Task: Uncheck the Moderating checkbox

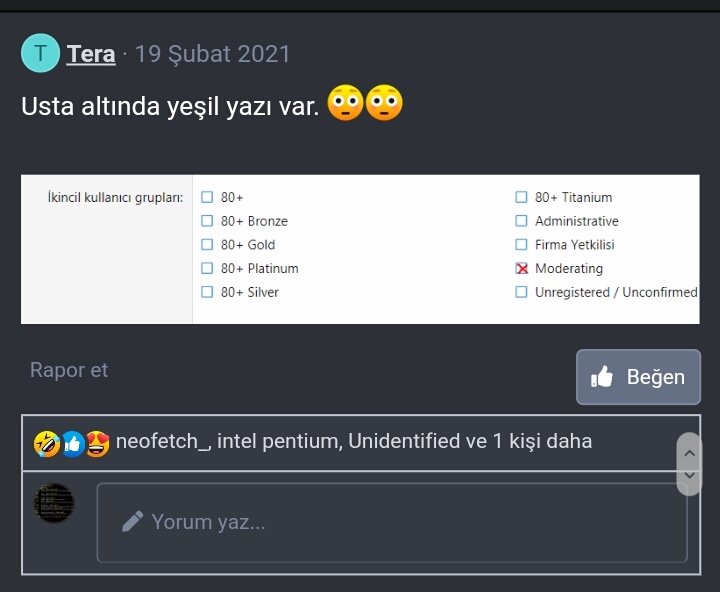Action: [521, 268]
